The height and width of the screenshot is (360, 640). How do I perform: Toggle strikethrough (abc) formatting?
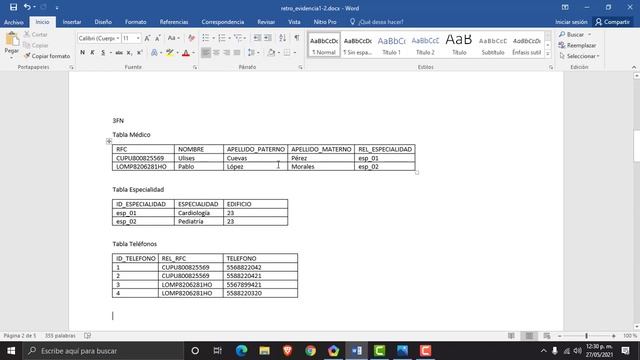coord(119,52)
